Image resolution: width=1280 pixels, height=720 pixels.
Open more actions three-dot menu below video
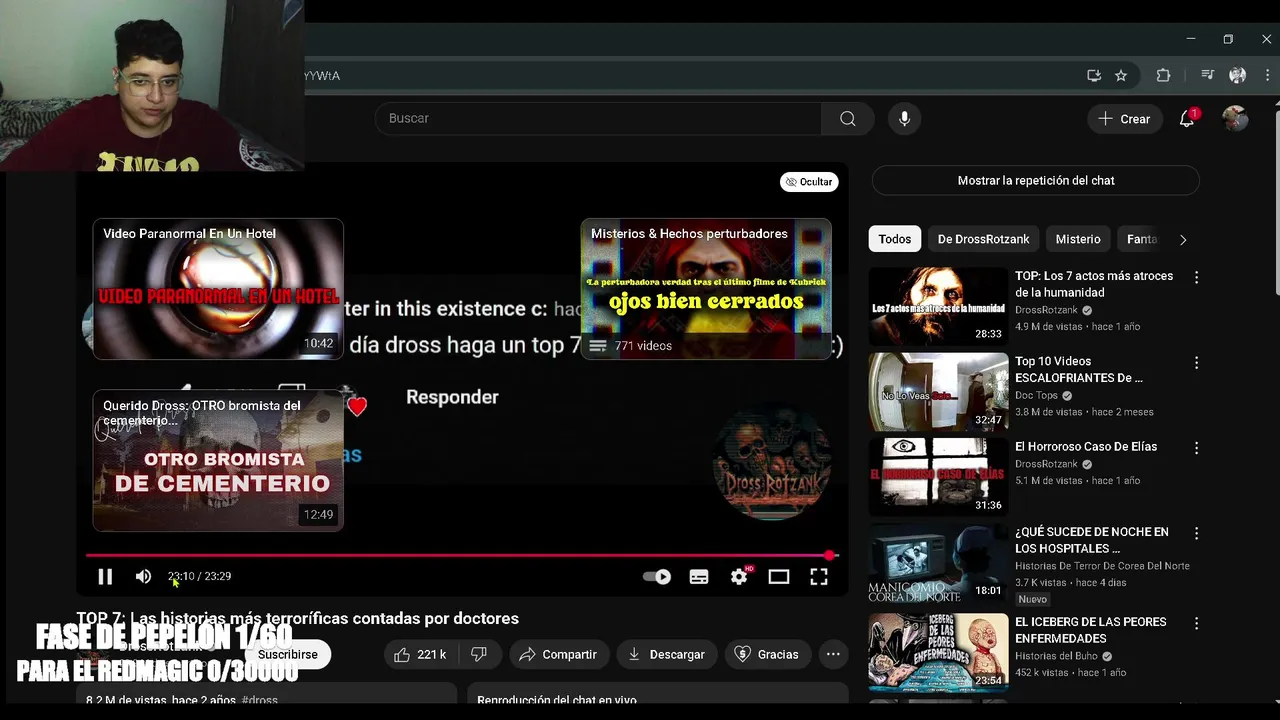(833, 654)
